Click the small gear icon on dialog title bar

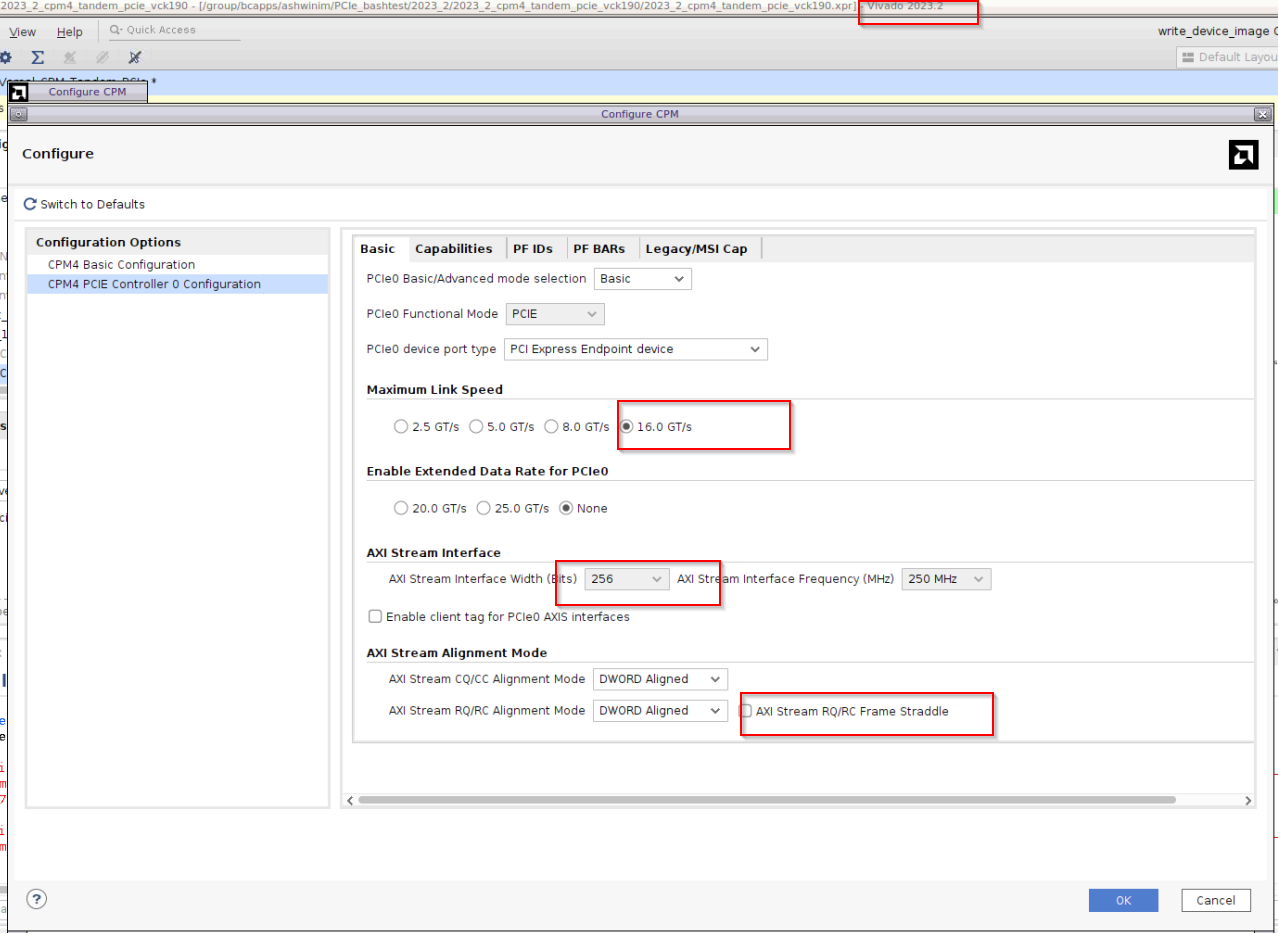coord(18,114)
